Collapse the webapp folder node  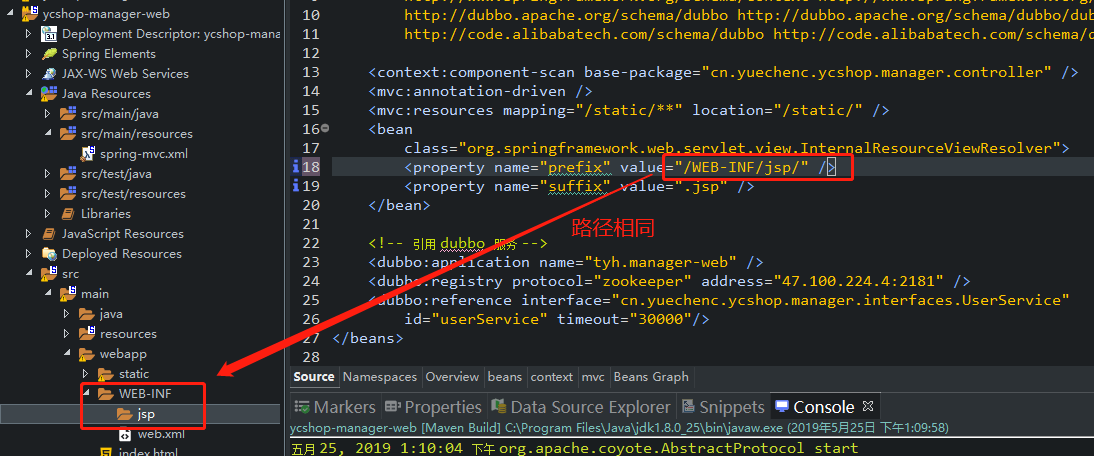(x=67, y=354)
